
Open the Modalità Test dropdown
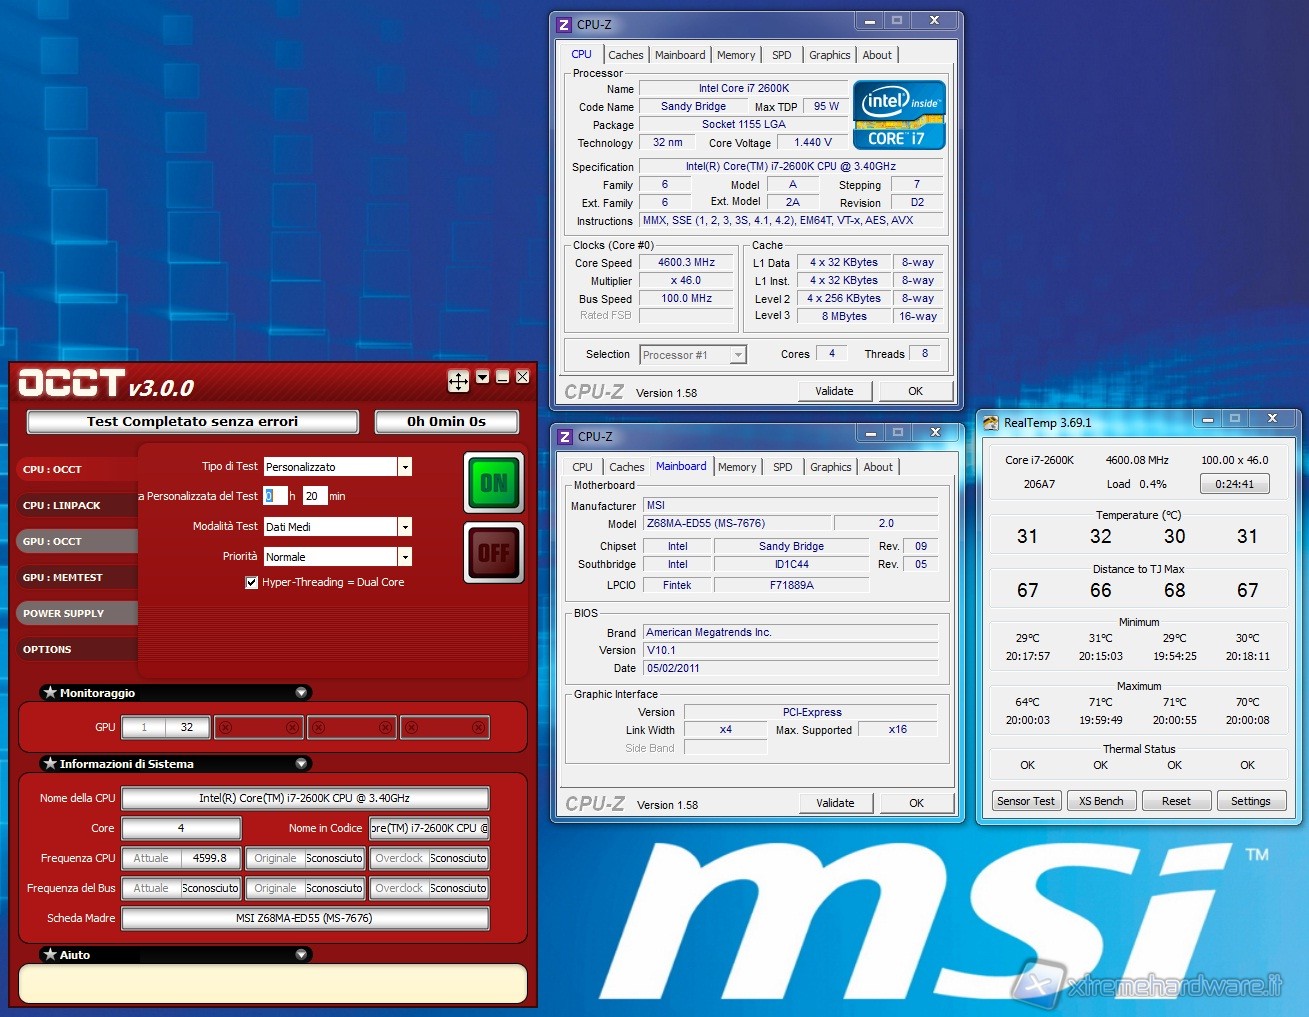405,527
